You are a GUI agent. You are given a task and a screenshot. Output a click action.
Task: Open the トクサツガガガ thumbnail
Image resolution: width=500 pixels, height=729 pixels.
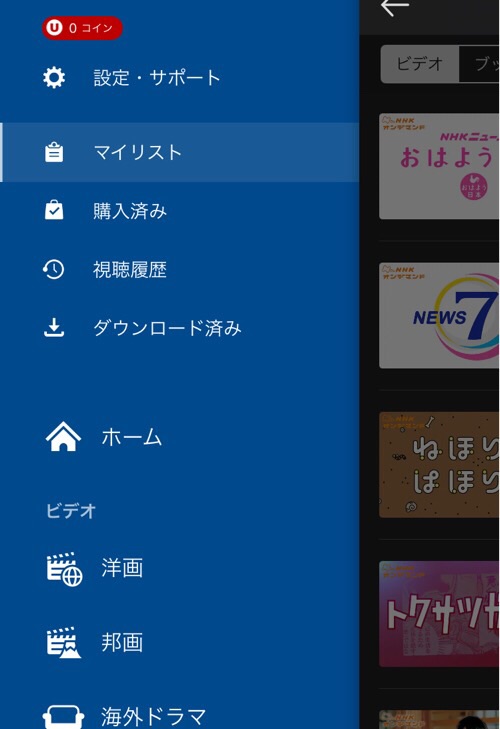(439, 614)
